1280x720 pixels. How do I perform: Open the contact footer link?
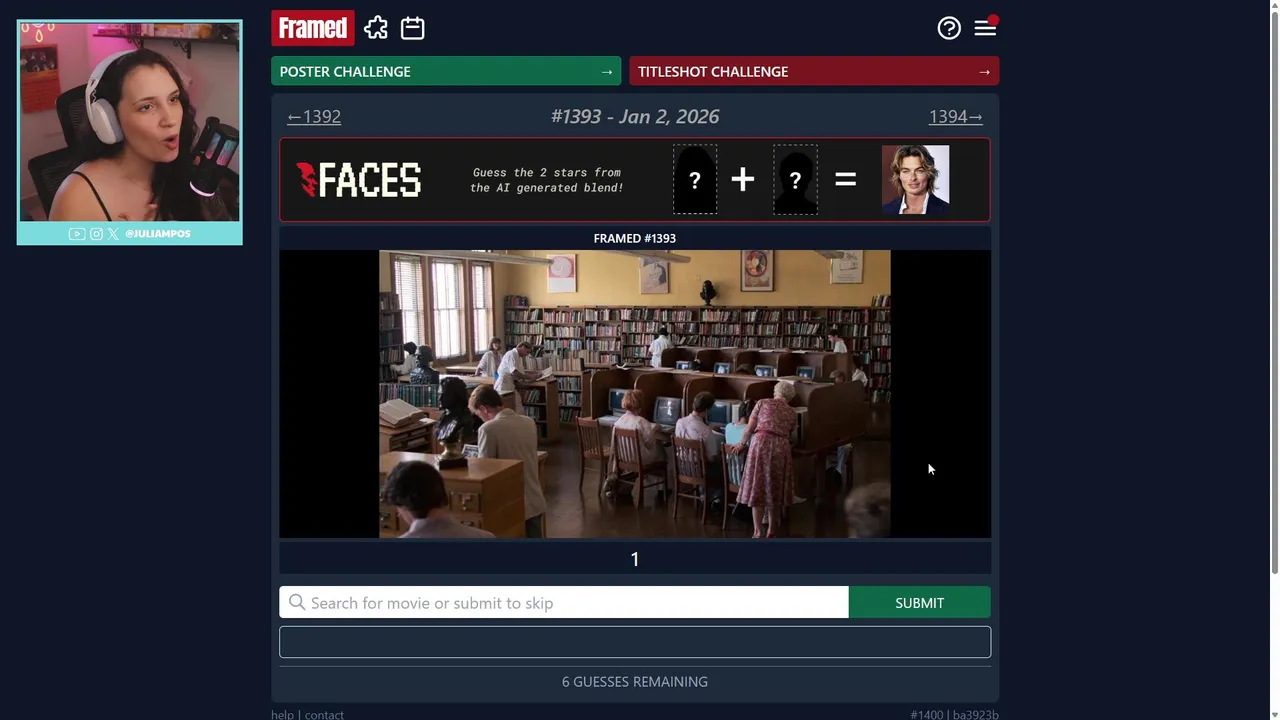coord(324,714)
